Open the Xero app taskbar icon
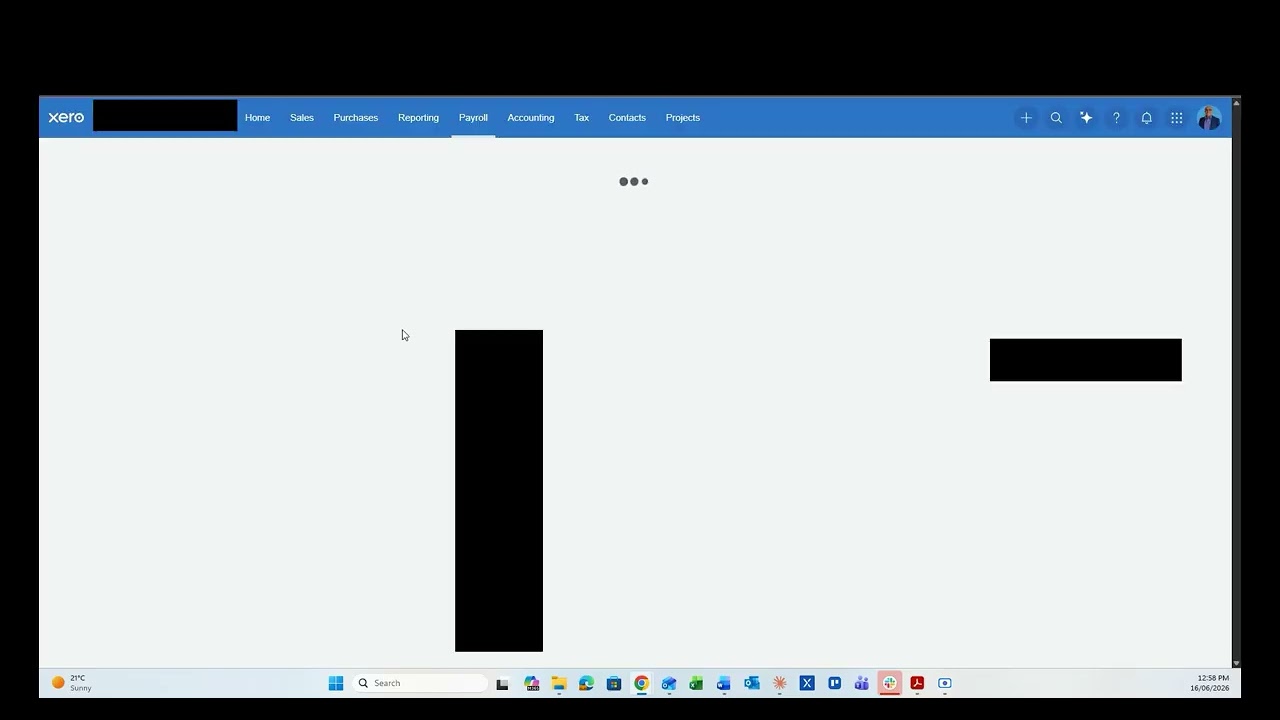The image size is (1280, 720). [807, 683]
